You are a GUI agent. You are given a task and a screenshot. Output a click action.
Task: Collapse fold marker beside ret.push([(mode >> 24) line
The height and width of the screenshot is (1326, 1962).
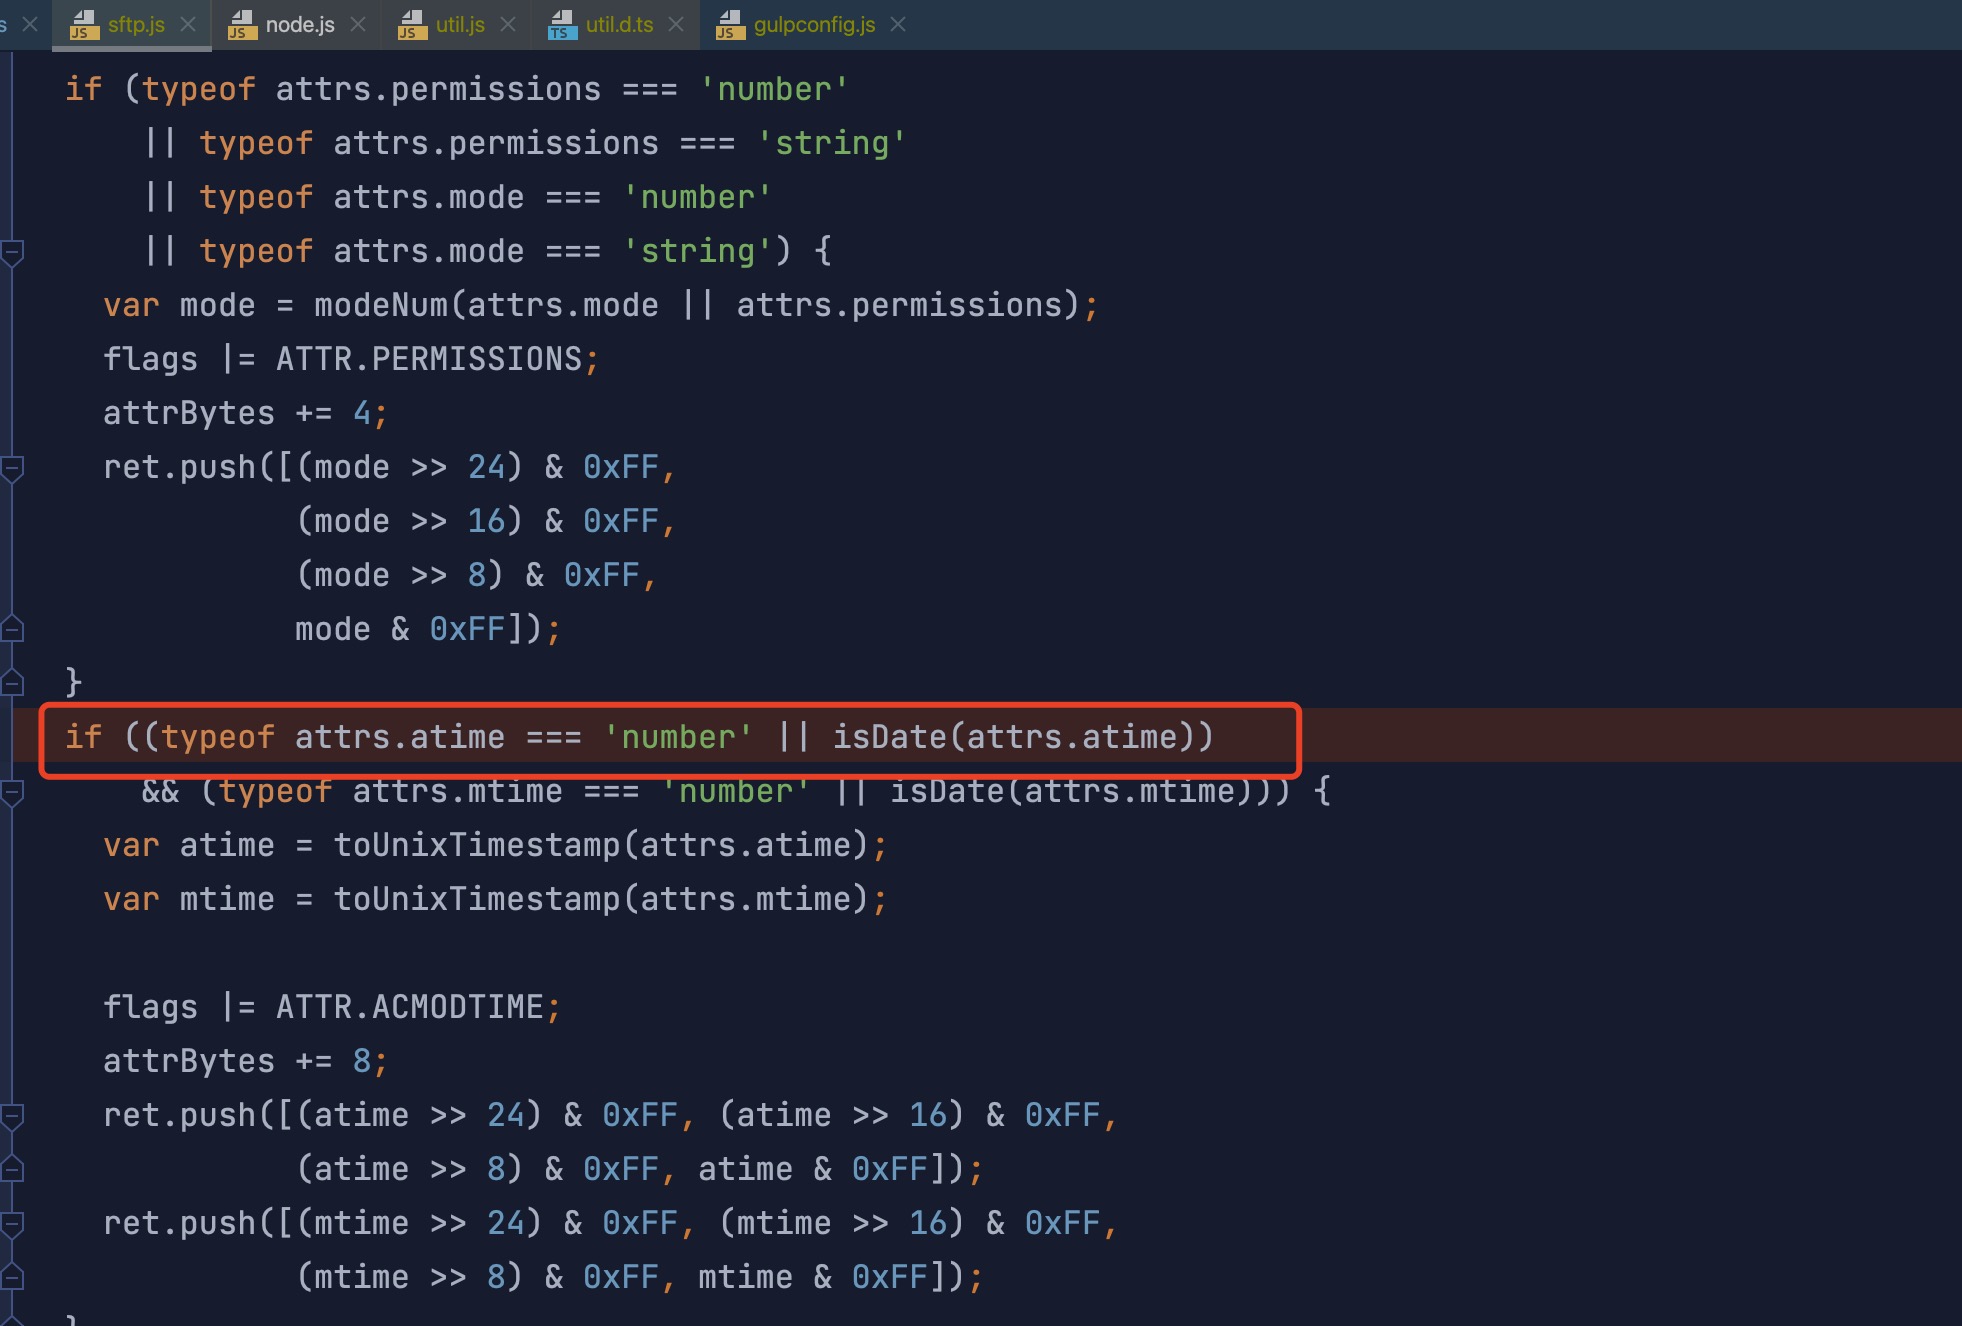pyautogui.click(x=12, y=468)
